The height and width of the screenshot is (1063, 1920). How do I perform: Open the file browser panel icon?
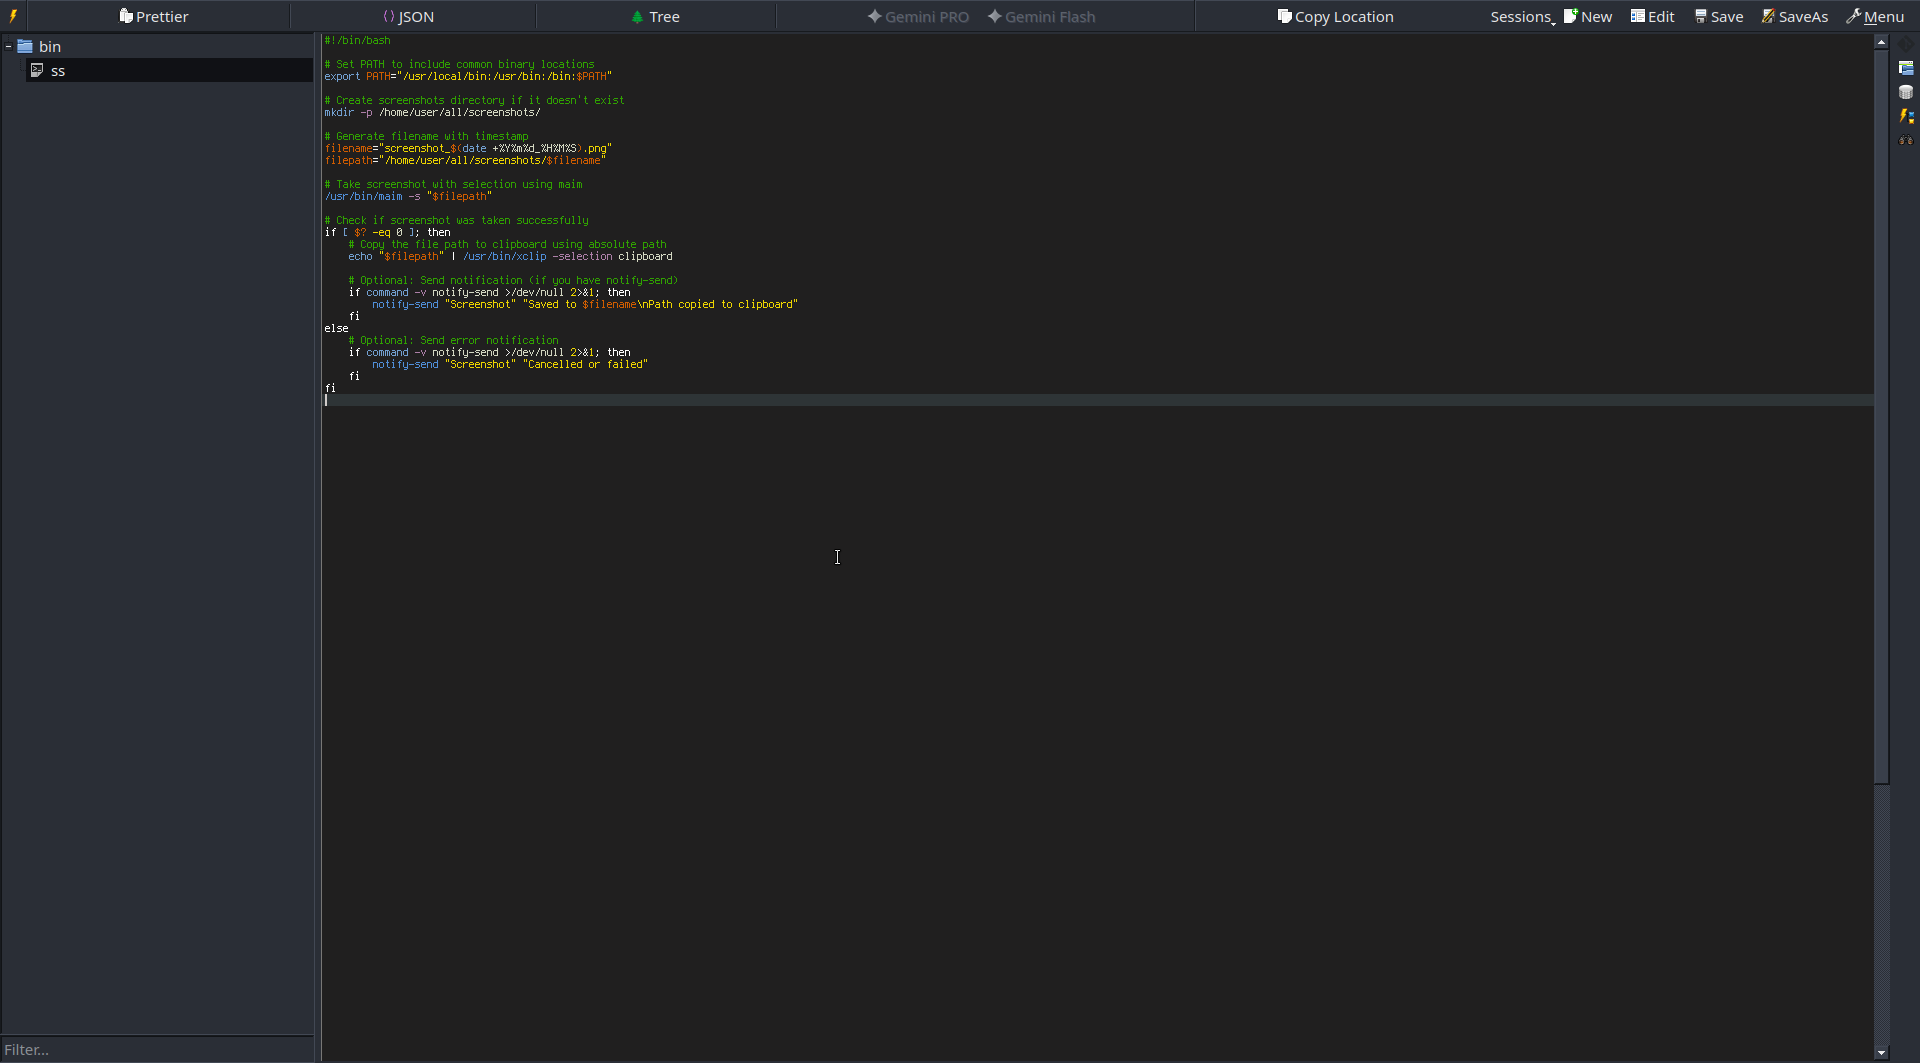click(1906, 68)
